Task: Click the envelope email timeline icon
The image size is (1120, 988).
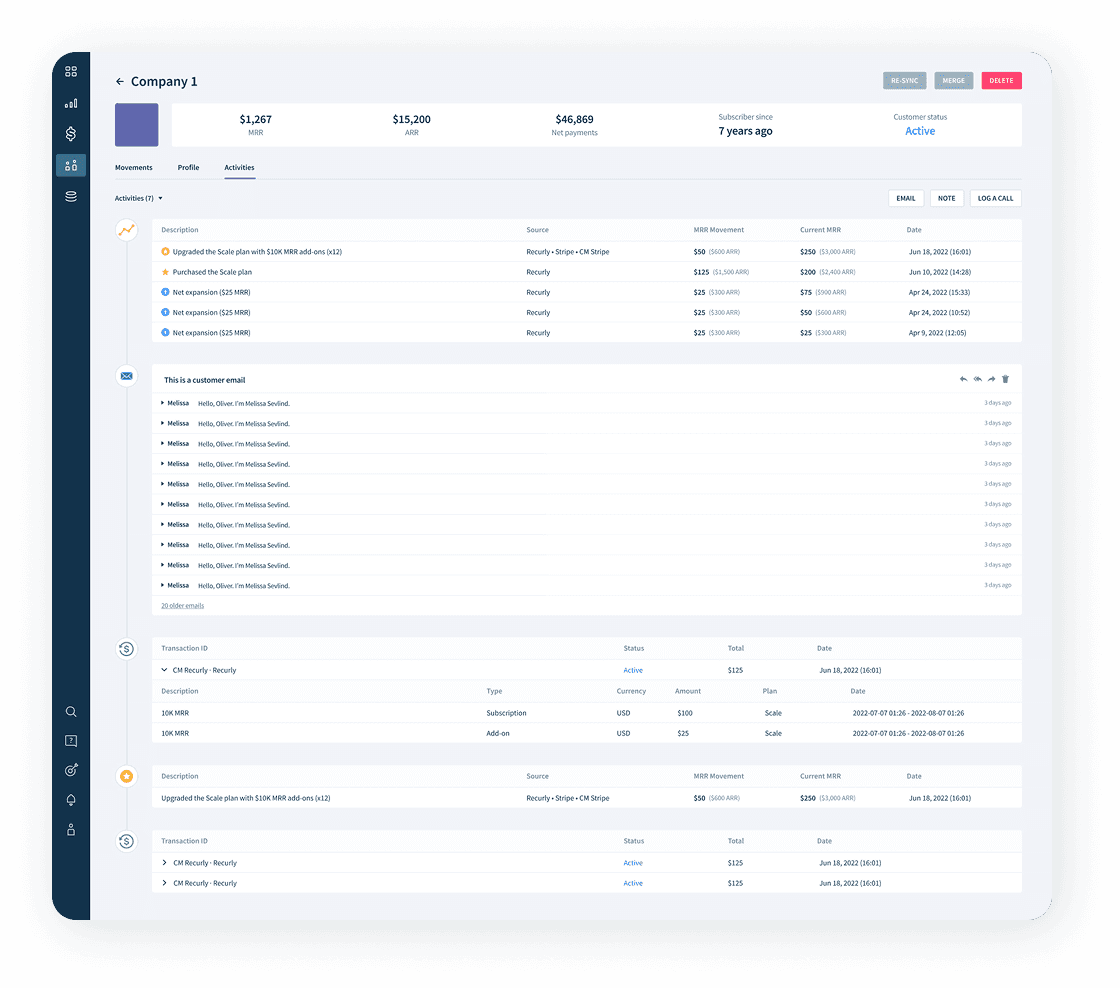Action: 126,376
